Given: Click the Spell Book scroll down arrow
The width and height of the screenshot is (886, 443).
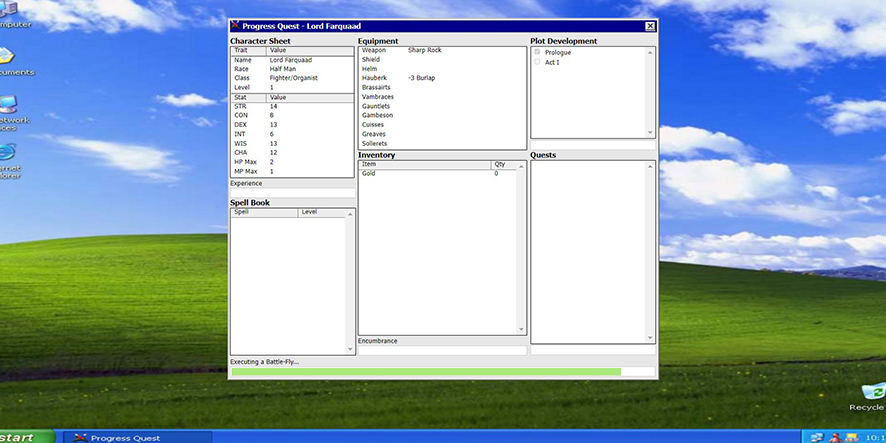Looking at the screenshot, I should (x=350, y=350).
